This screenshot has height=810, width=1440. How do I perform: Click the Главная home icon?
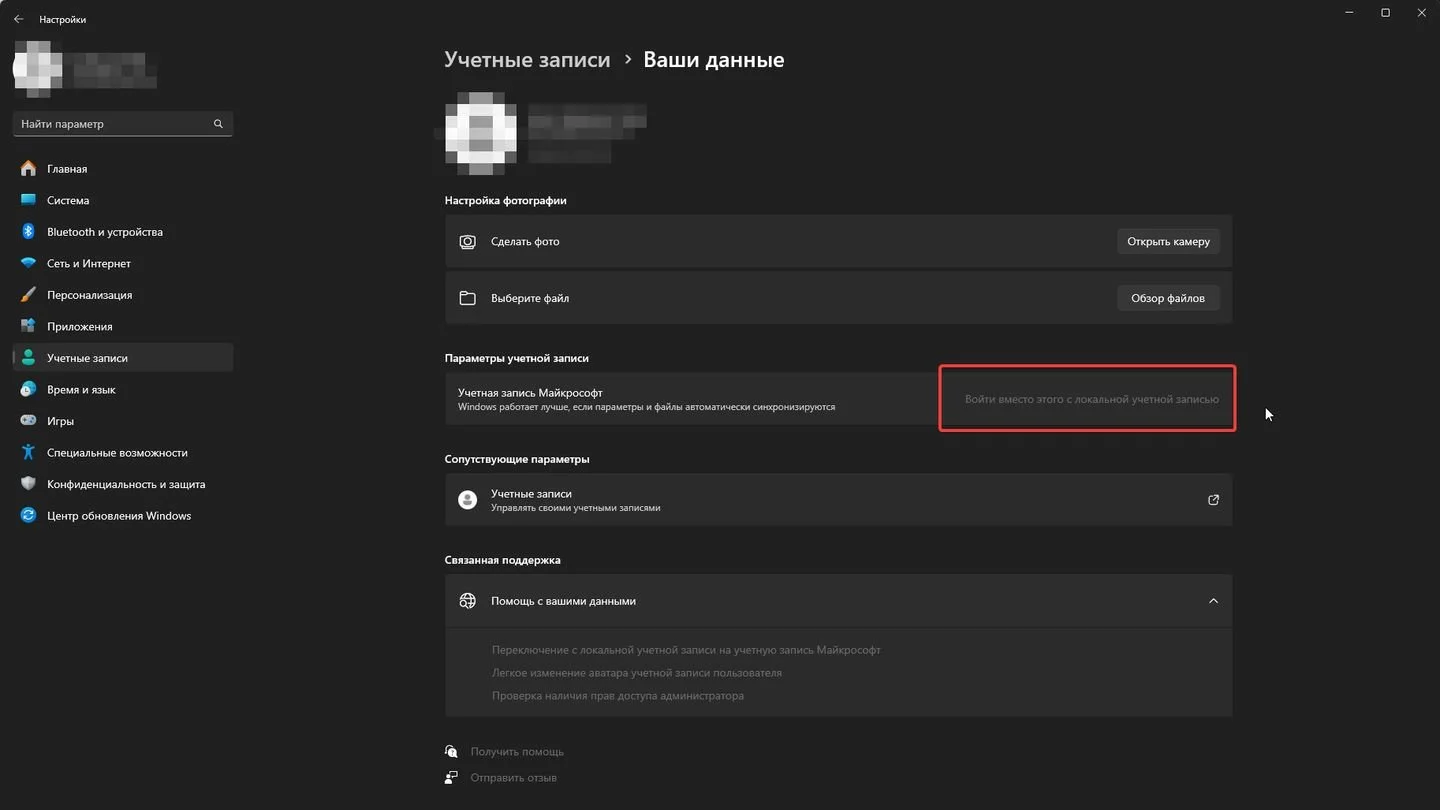click(x=28, y=169)
